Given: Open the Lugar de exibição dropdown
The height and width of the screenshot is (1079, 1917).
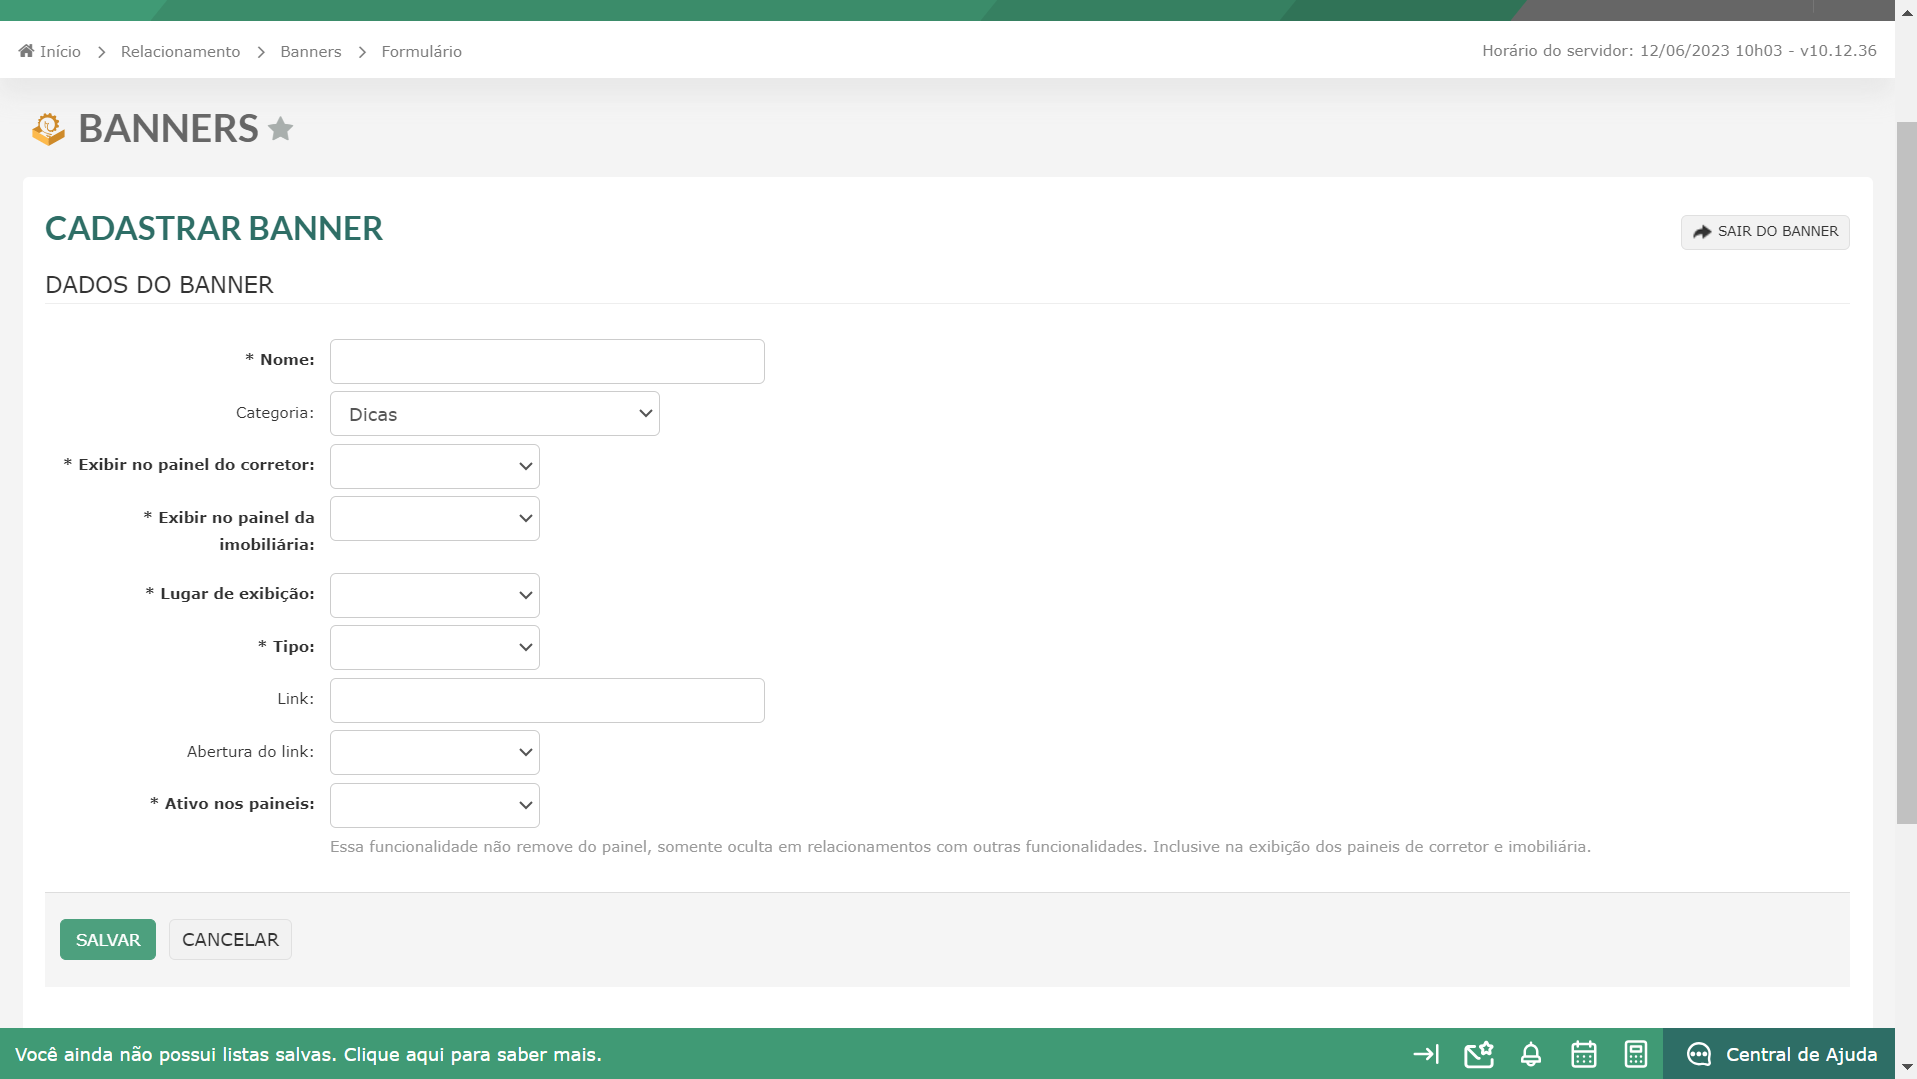Looking at the screenshot, I should pos(435,596).
